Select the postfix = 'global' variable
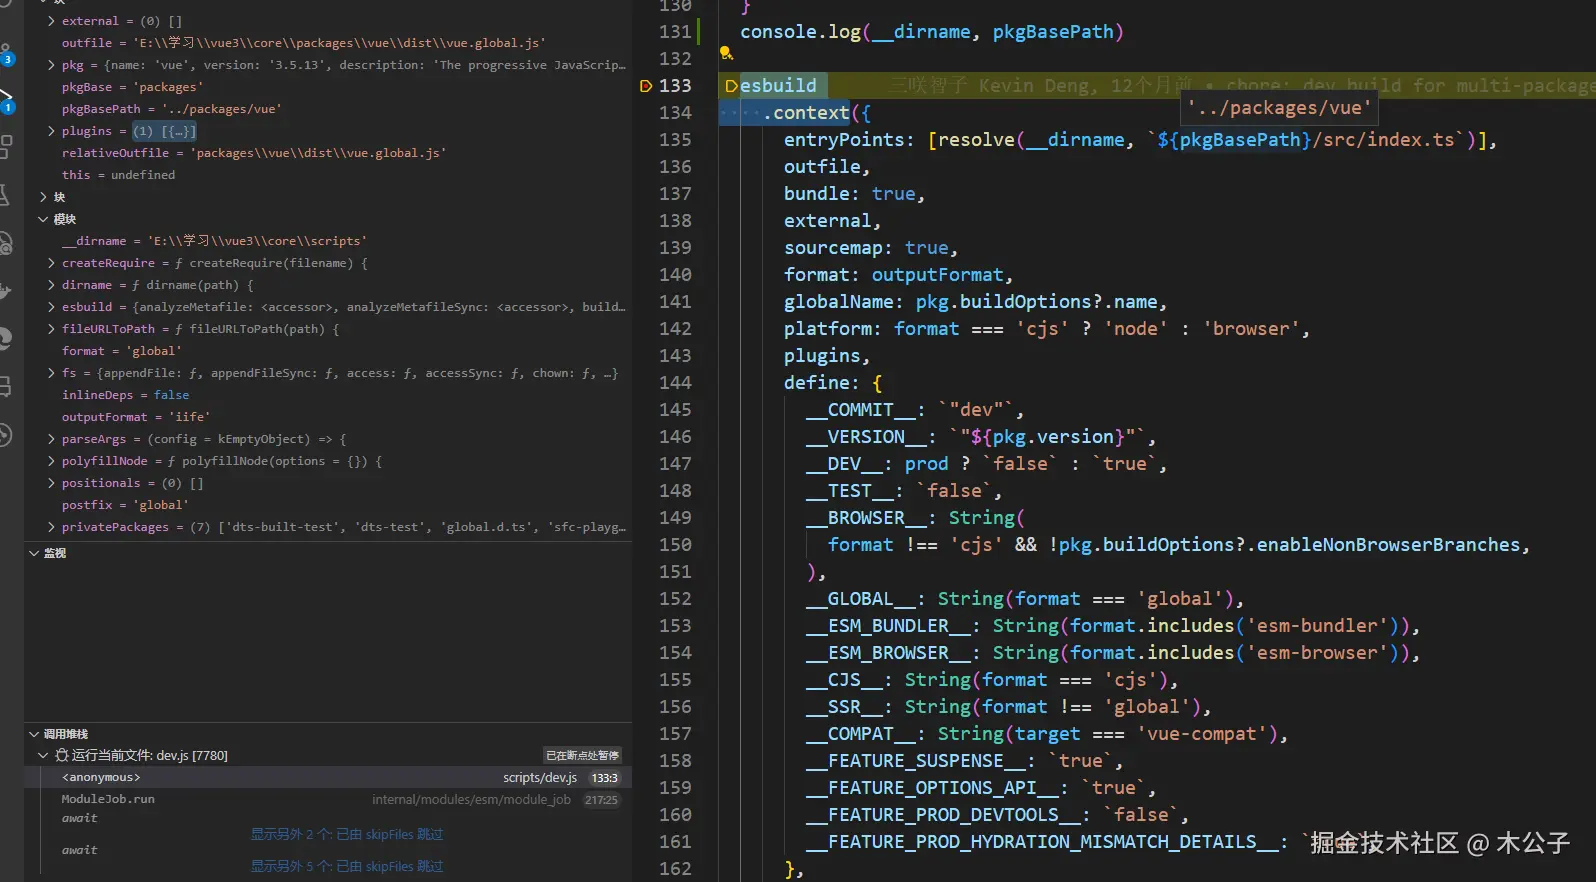The width and height of the screenshot is (1596, 882). coord(328,505)
